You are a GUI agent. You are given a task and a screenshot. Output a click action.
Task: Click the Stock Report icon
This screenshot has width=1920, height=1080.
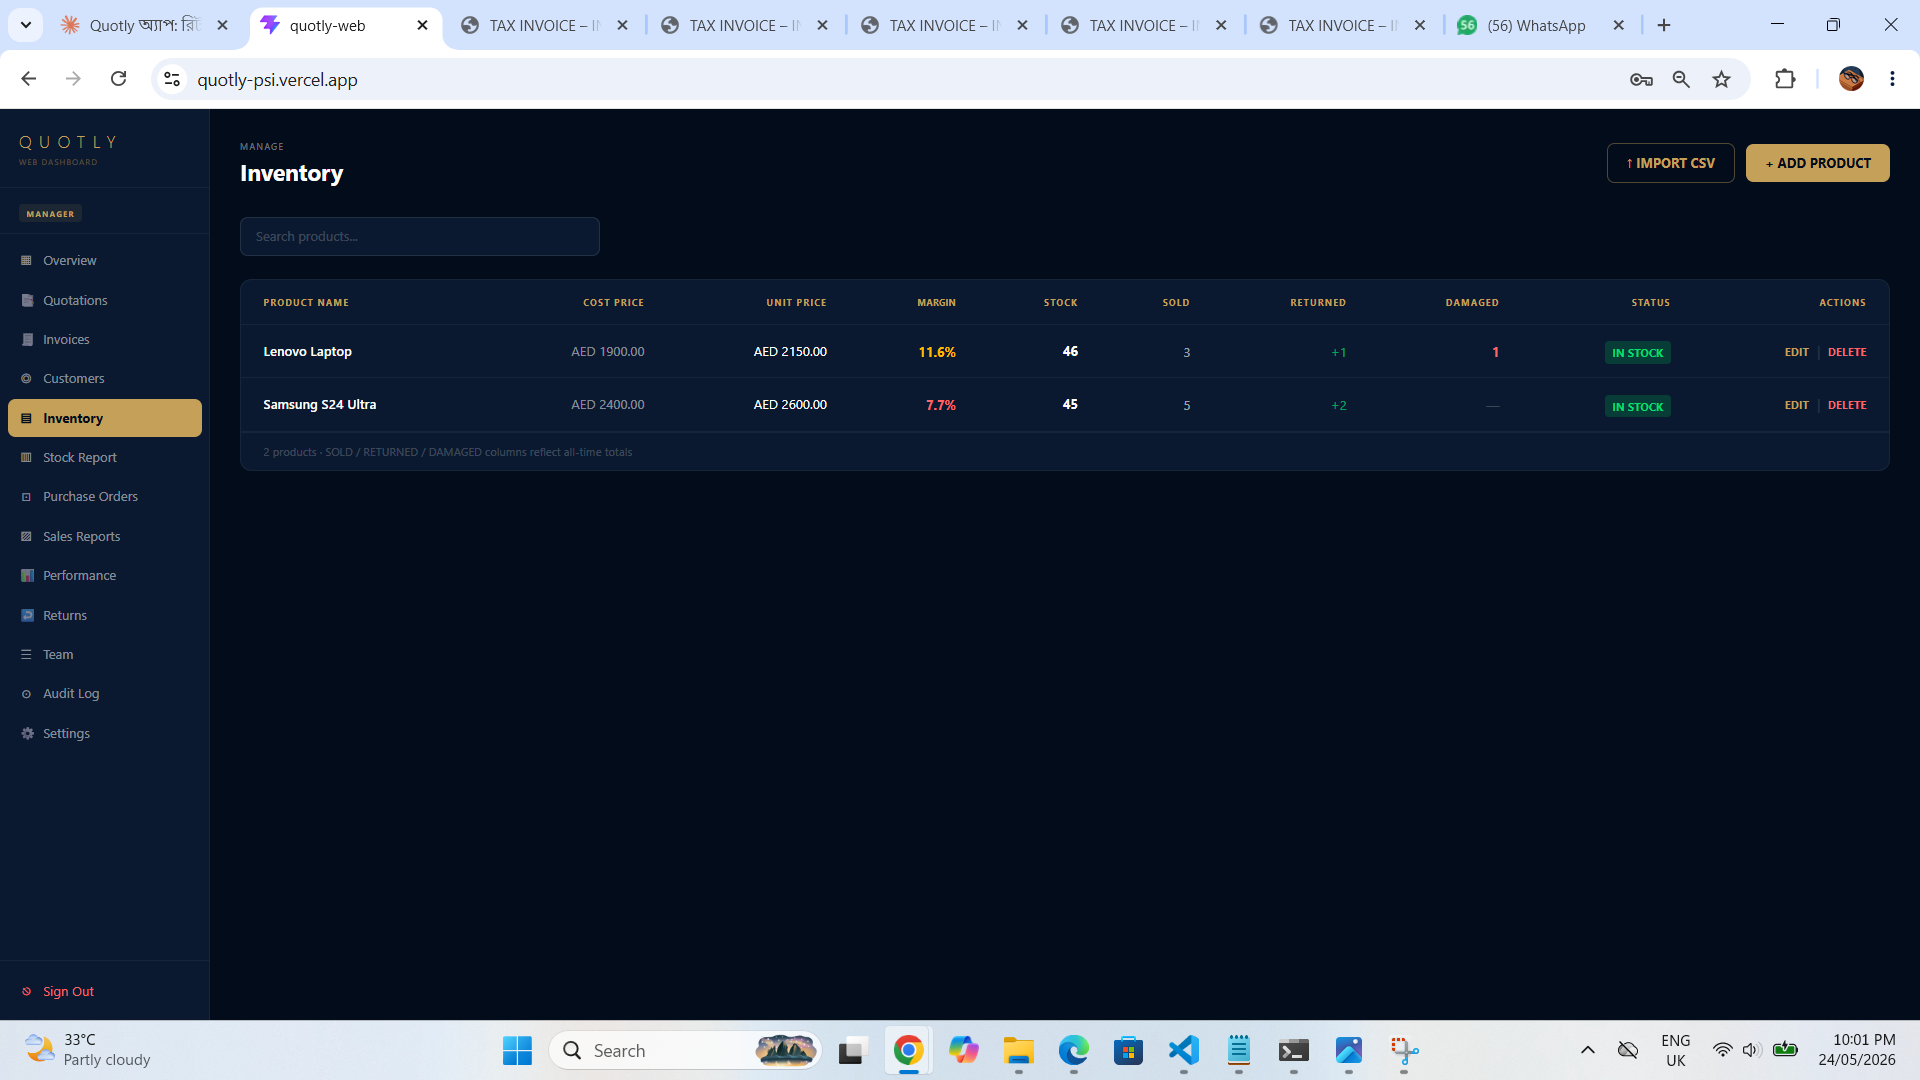27,457
